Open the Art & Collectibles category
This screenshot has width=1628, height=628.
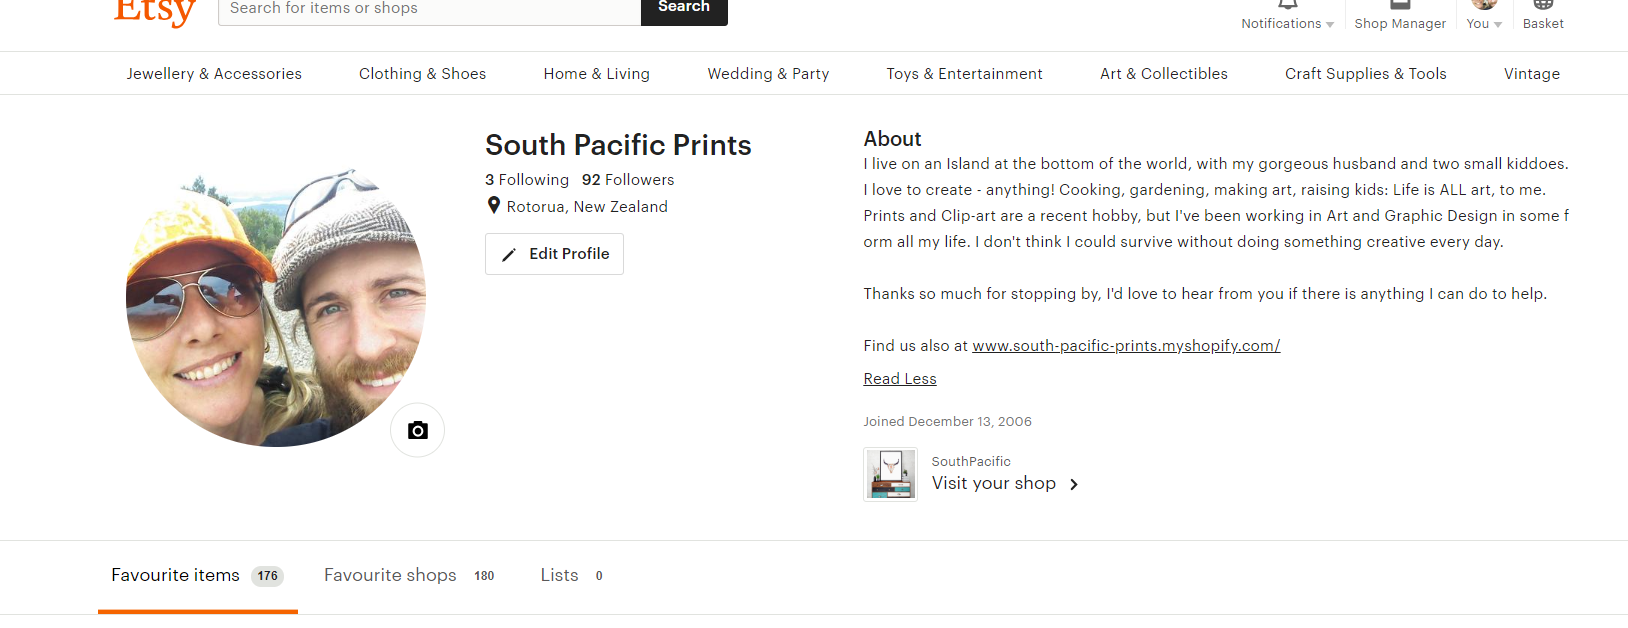tap(1163, 74)
